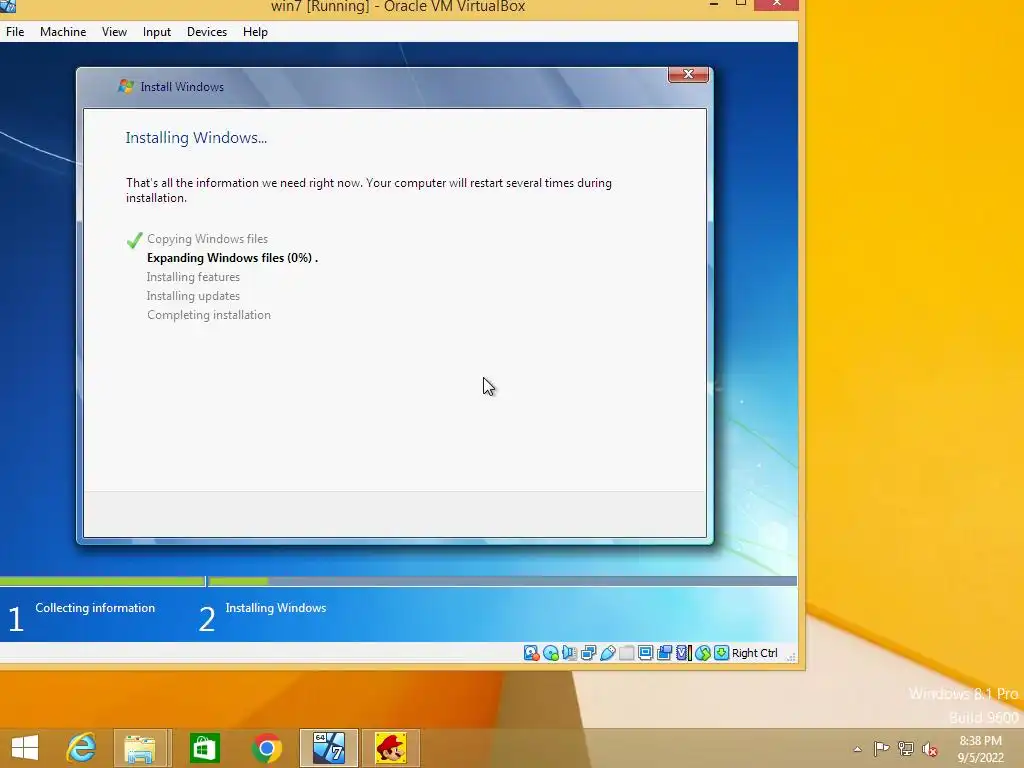Launch Internet Explorer from the taskbar
Screen dimensions: 1024x768
(82, 748)
